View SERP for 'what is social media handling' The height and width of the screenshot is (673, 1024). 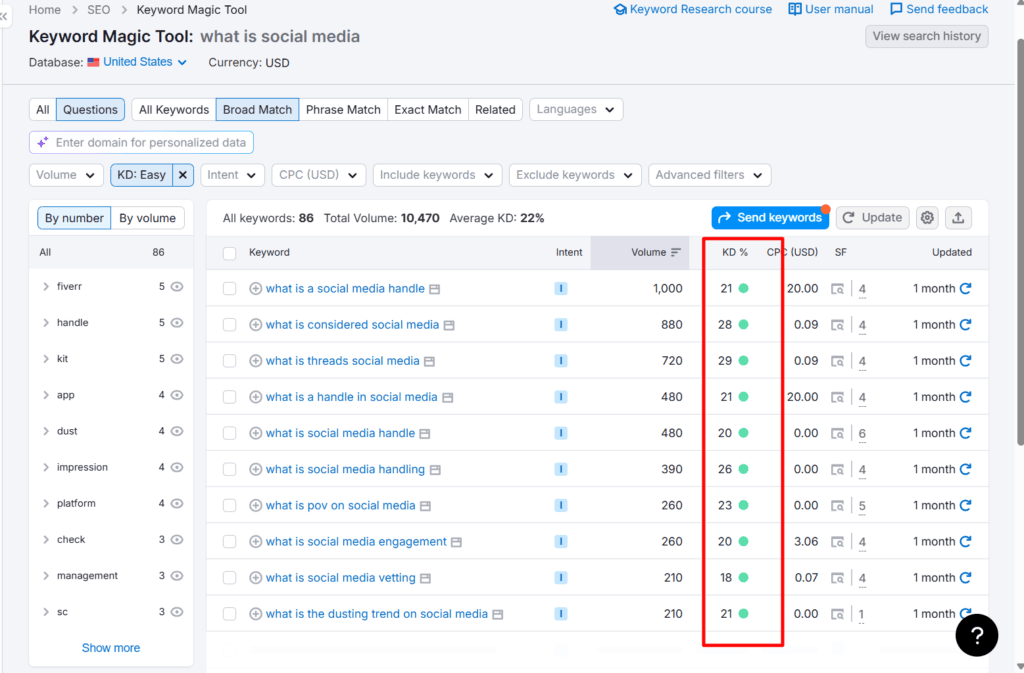837,469
